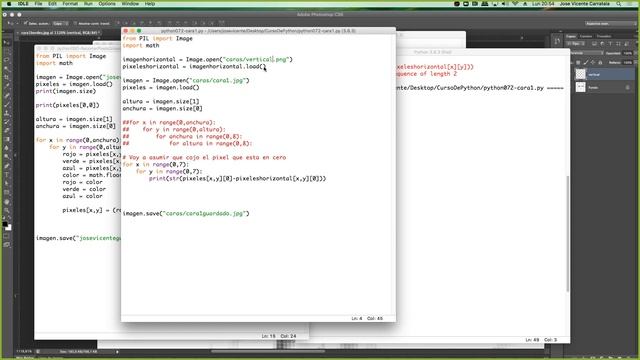
Task: Click Photoshop's horizontal canvas scrollbar
Action: click(267, 351)
